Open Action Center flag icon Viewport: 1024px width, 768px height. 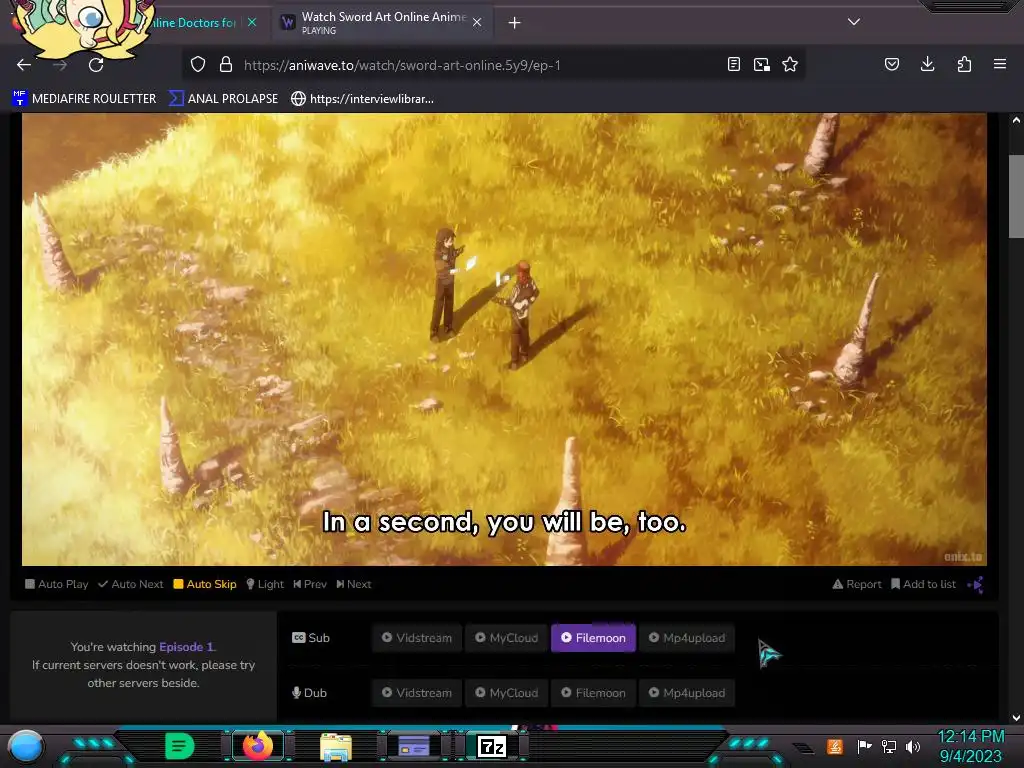tap(864, 746)
